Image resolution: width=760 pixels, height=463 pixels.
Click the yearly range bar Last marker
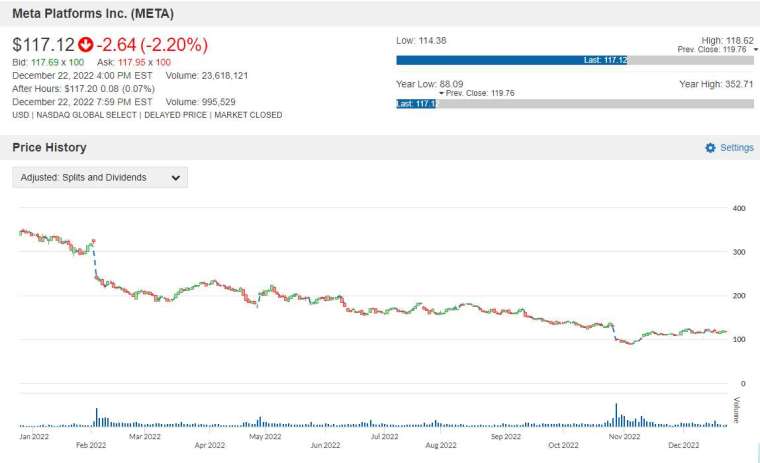[416, 104]
